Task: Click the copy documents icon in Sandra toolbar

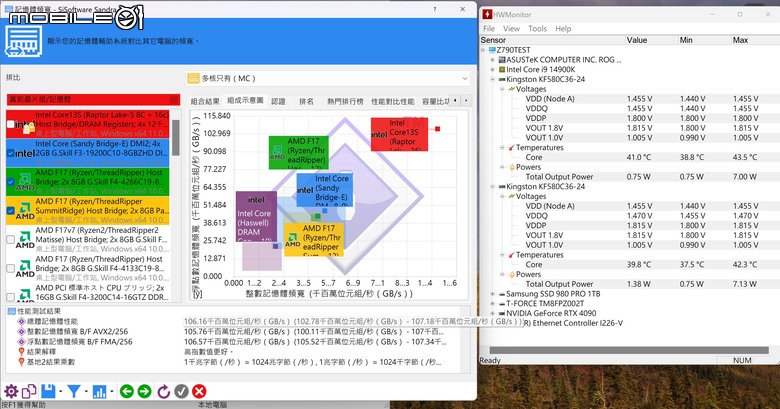Action: (29, 391)
